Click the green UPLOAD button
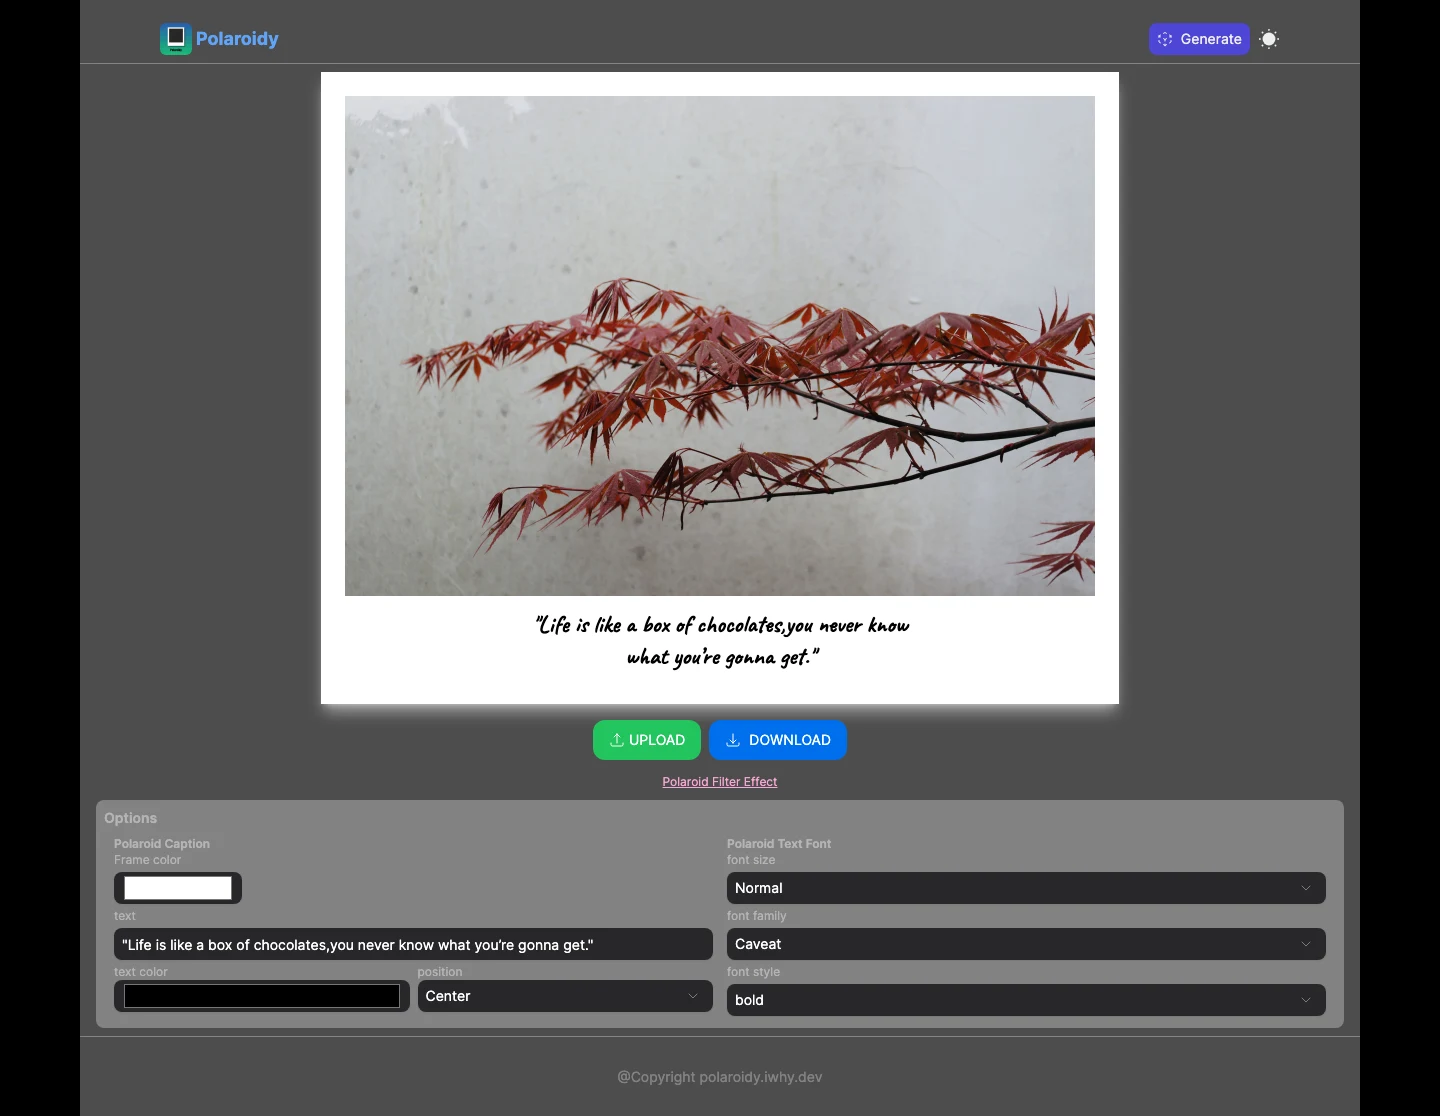The height and width of the screenshot is (1116, 1440). (x=647, y=740)
